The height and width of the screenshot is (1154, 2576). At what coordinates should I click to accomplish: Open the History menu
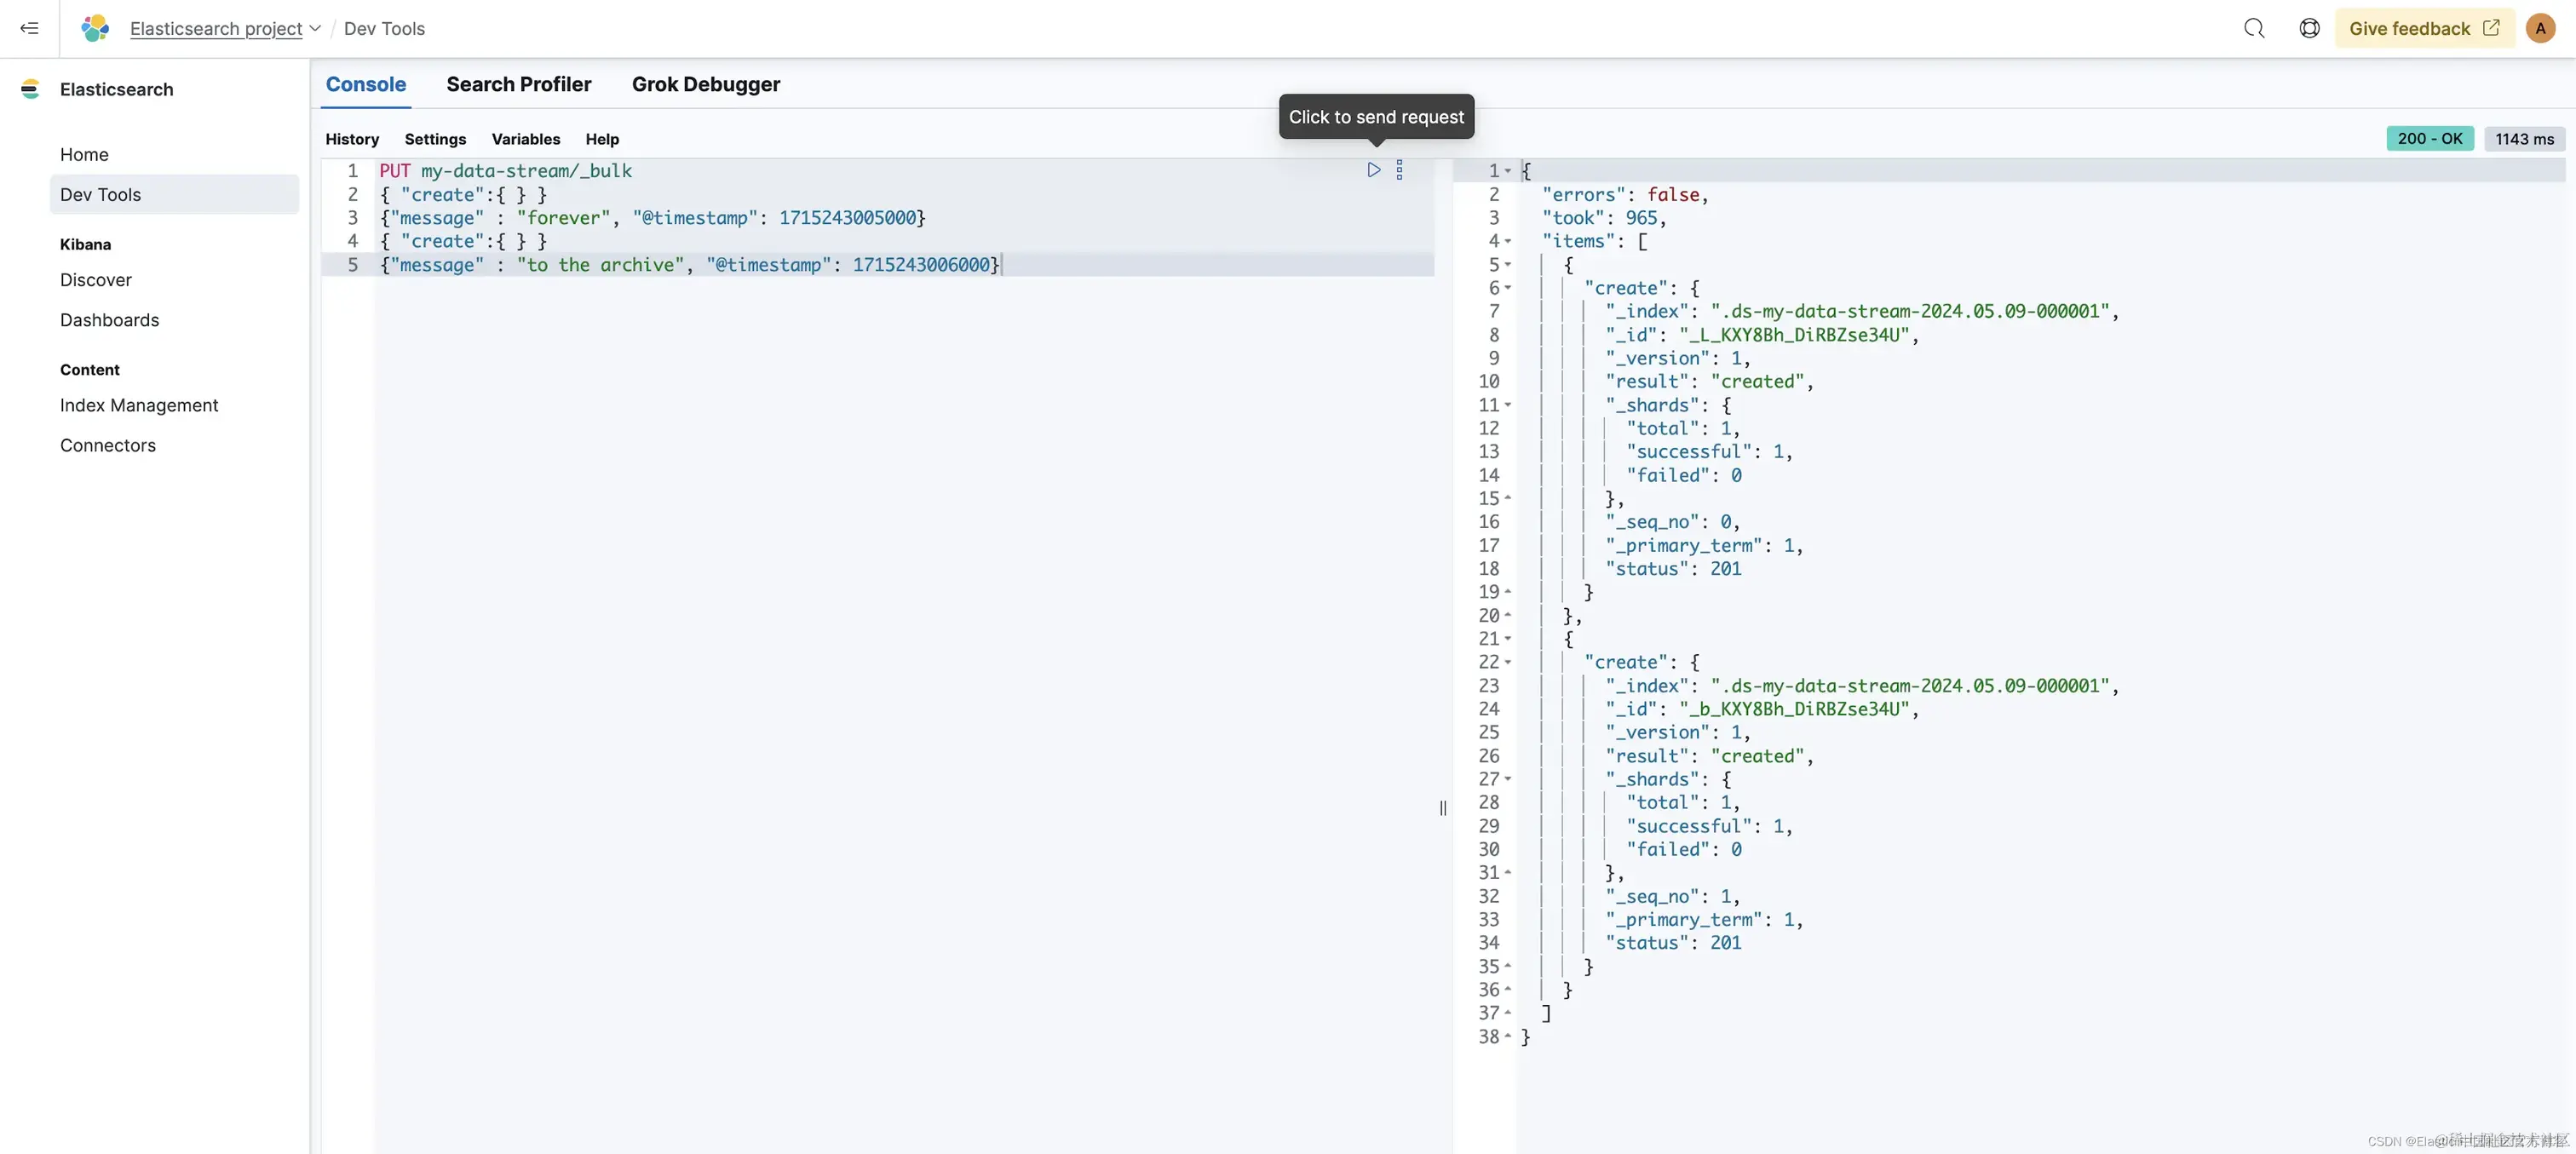352,139
